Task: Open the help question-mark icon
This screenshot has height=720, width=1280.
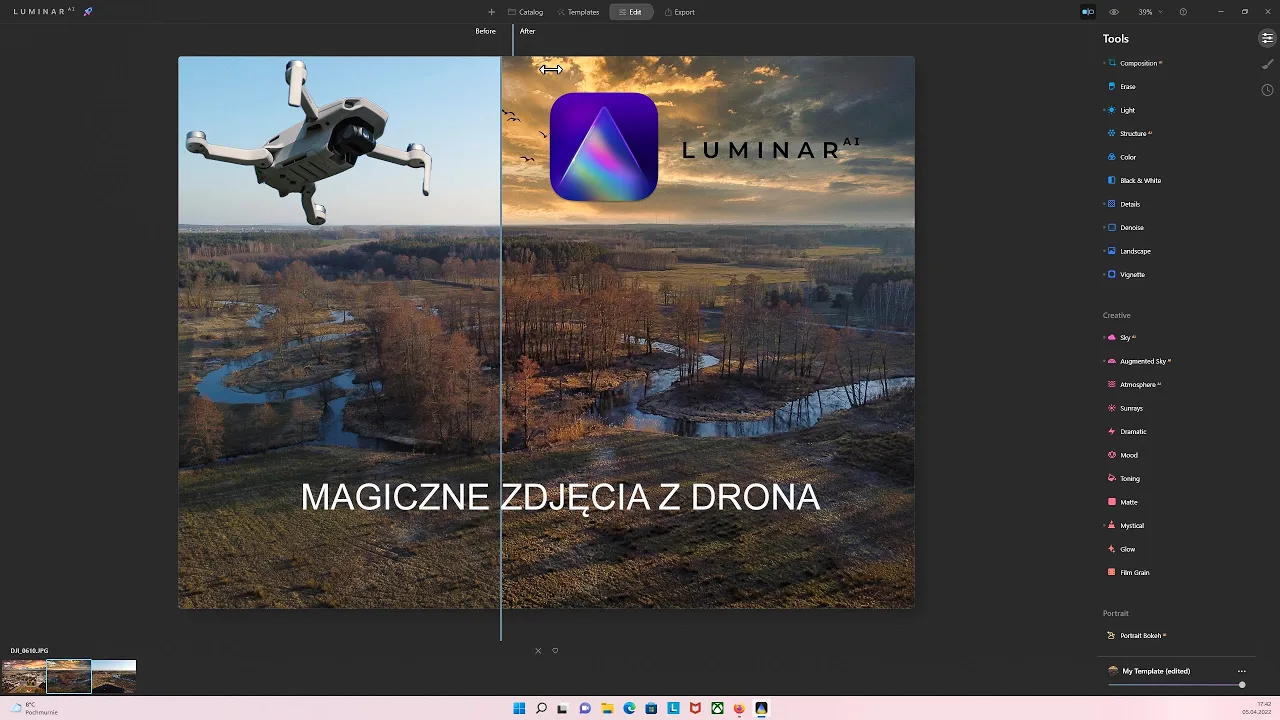Action: [1183, 12]
